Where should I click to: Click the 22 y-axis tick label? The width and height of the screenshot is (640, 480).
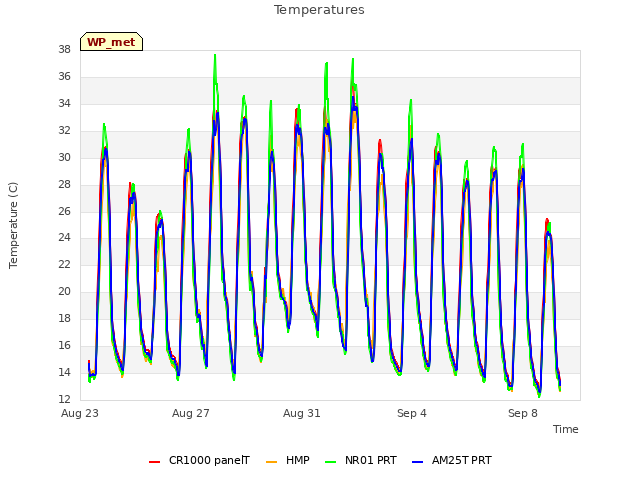[64, 265]
